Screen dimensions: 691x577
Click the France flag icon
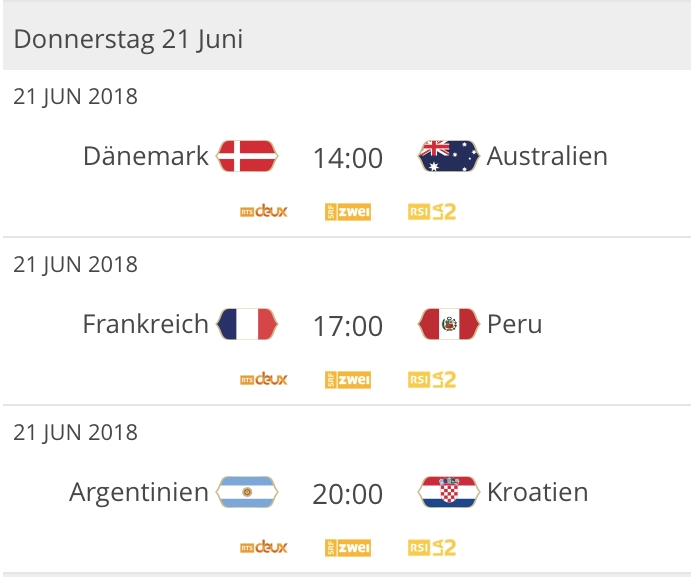[x=247, y=324]
